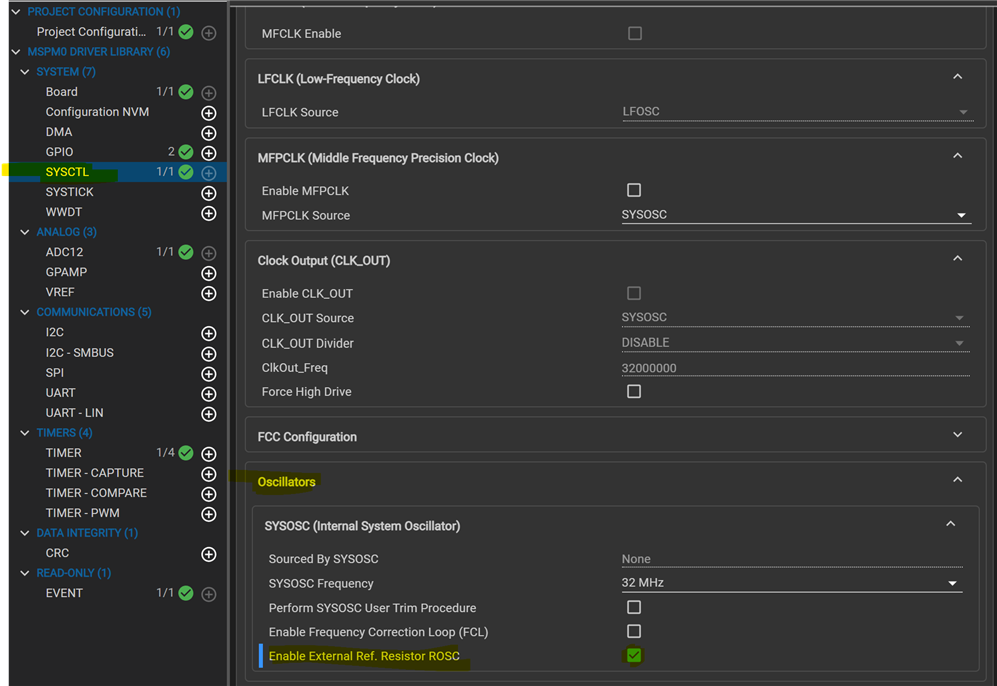Collapse the MSPM0 DRIVER LIBRARY (6) group

point(16,51)
